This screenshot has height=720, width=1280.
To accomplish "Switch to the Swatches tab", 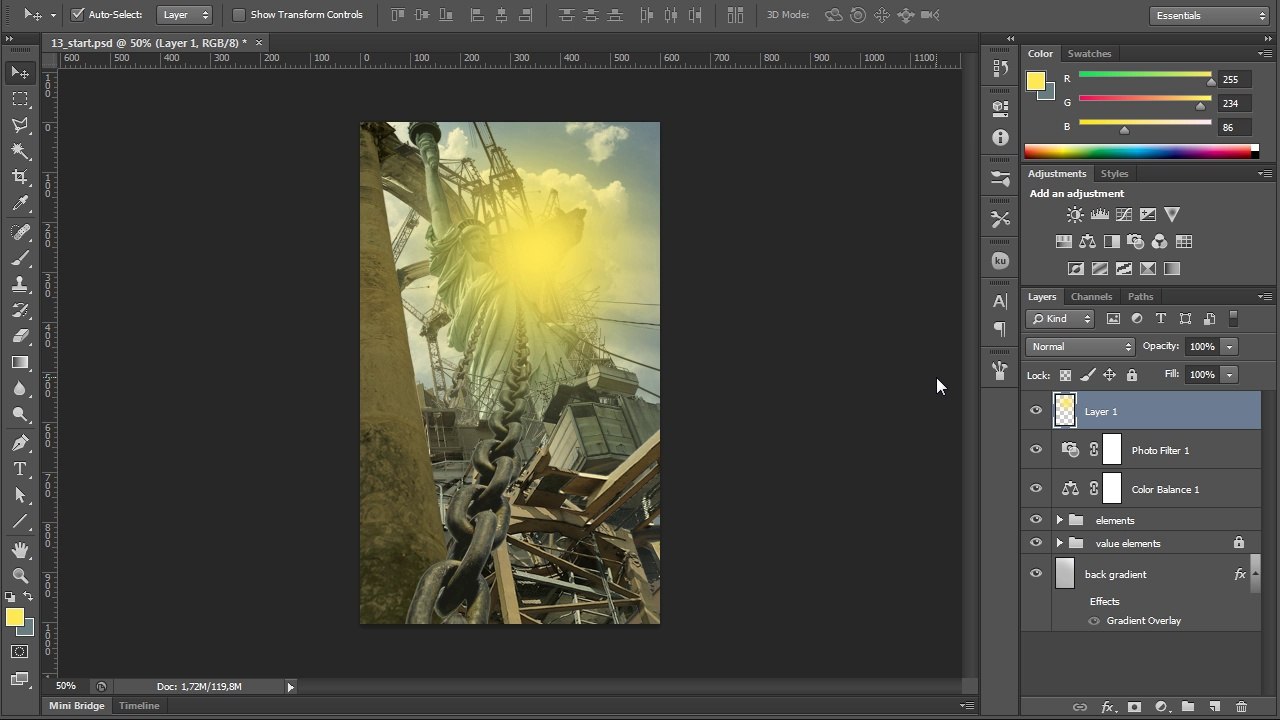I will [x=1089, y=54].
